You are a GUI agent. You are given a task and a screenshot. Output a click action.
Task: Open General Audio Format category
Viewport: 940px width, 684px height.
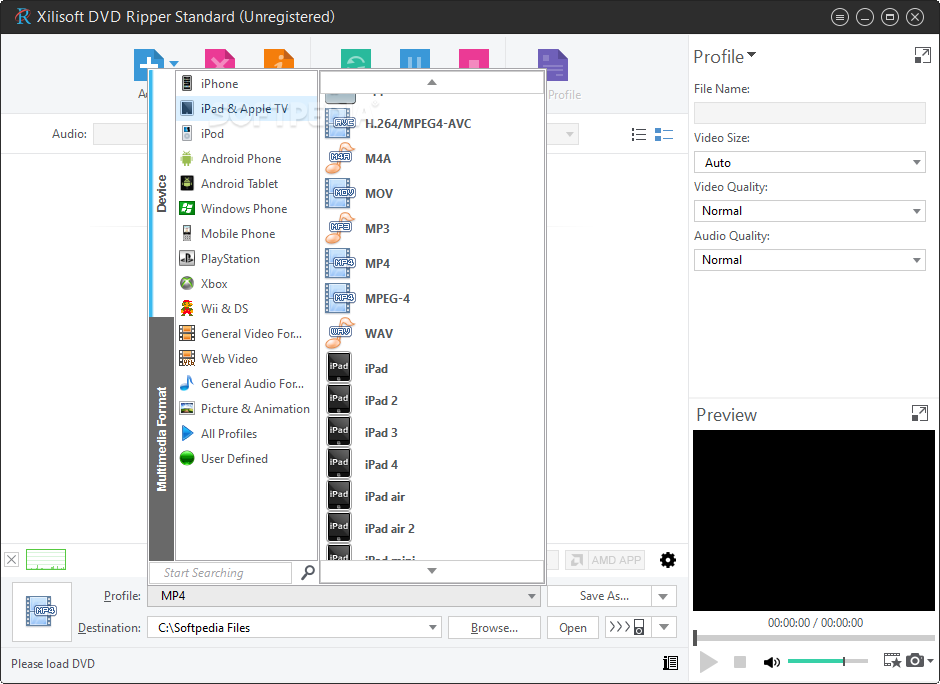(246, 384)
